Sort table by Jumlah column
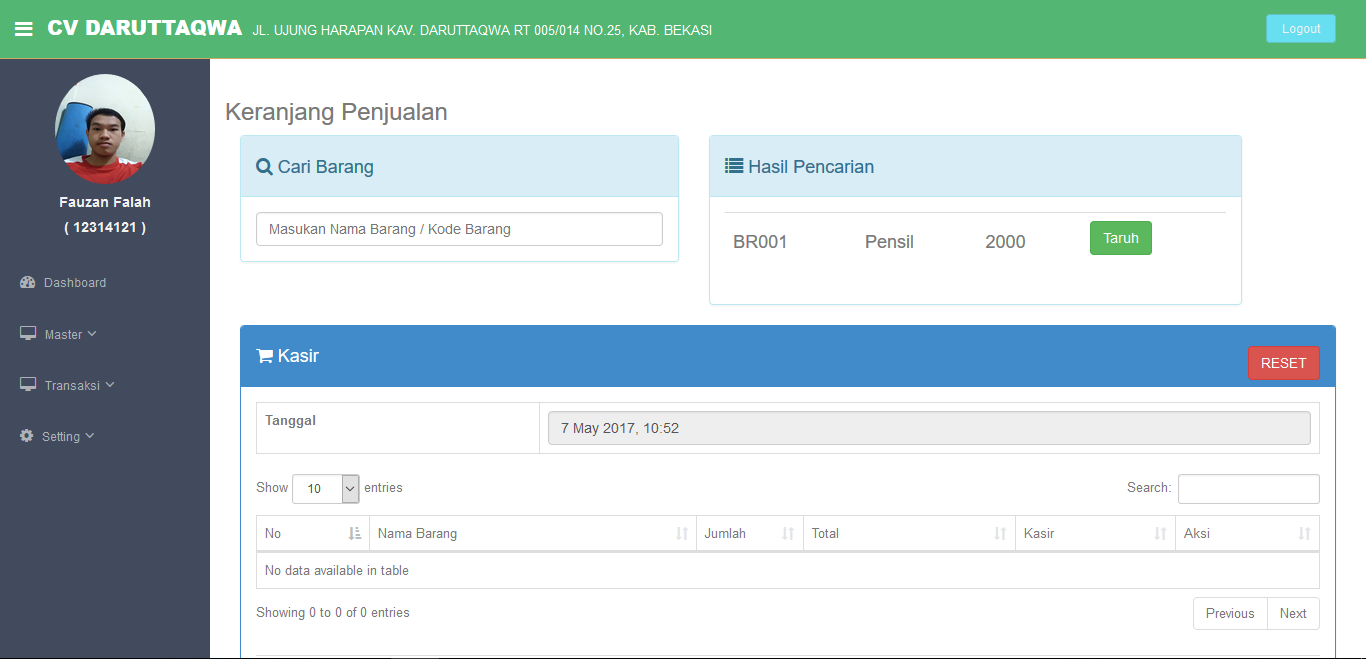Viewport: 1366px width, 659px height. point(750,534)
